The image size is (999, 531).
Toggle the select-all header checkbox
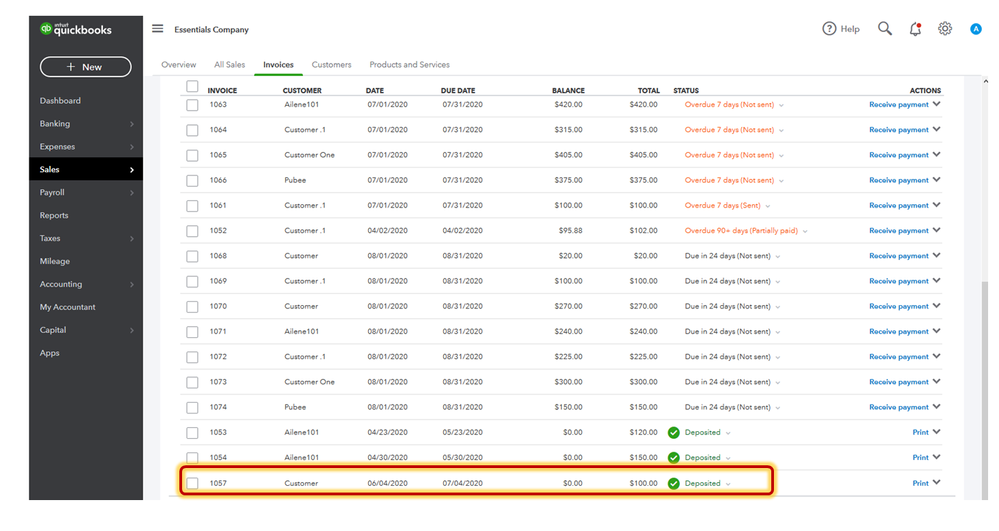[192, 86]
